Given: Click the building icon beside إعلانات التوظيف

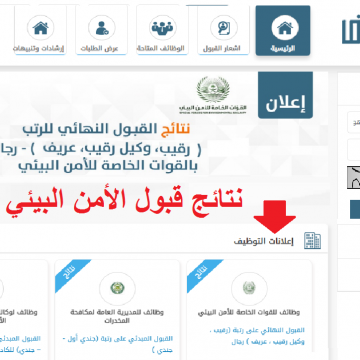Looking at the screenshot, I should [312, 241].
